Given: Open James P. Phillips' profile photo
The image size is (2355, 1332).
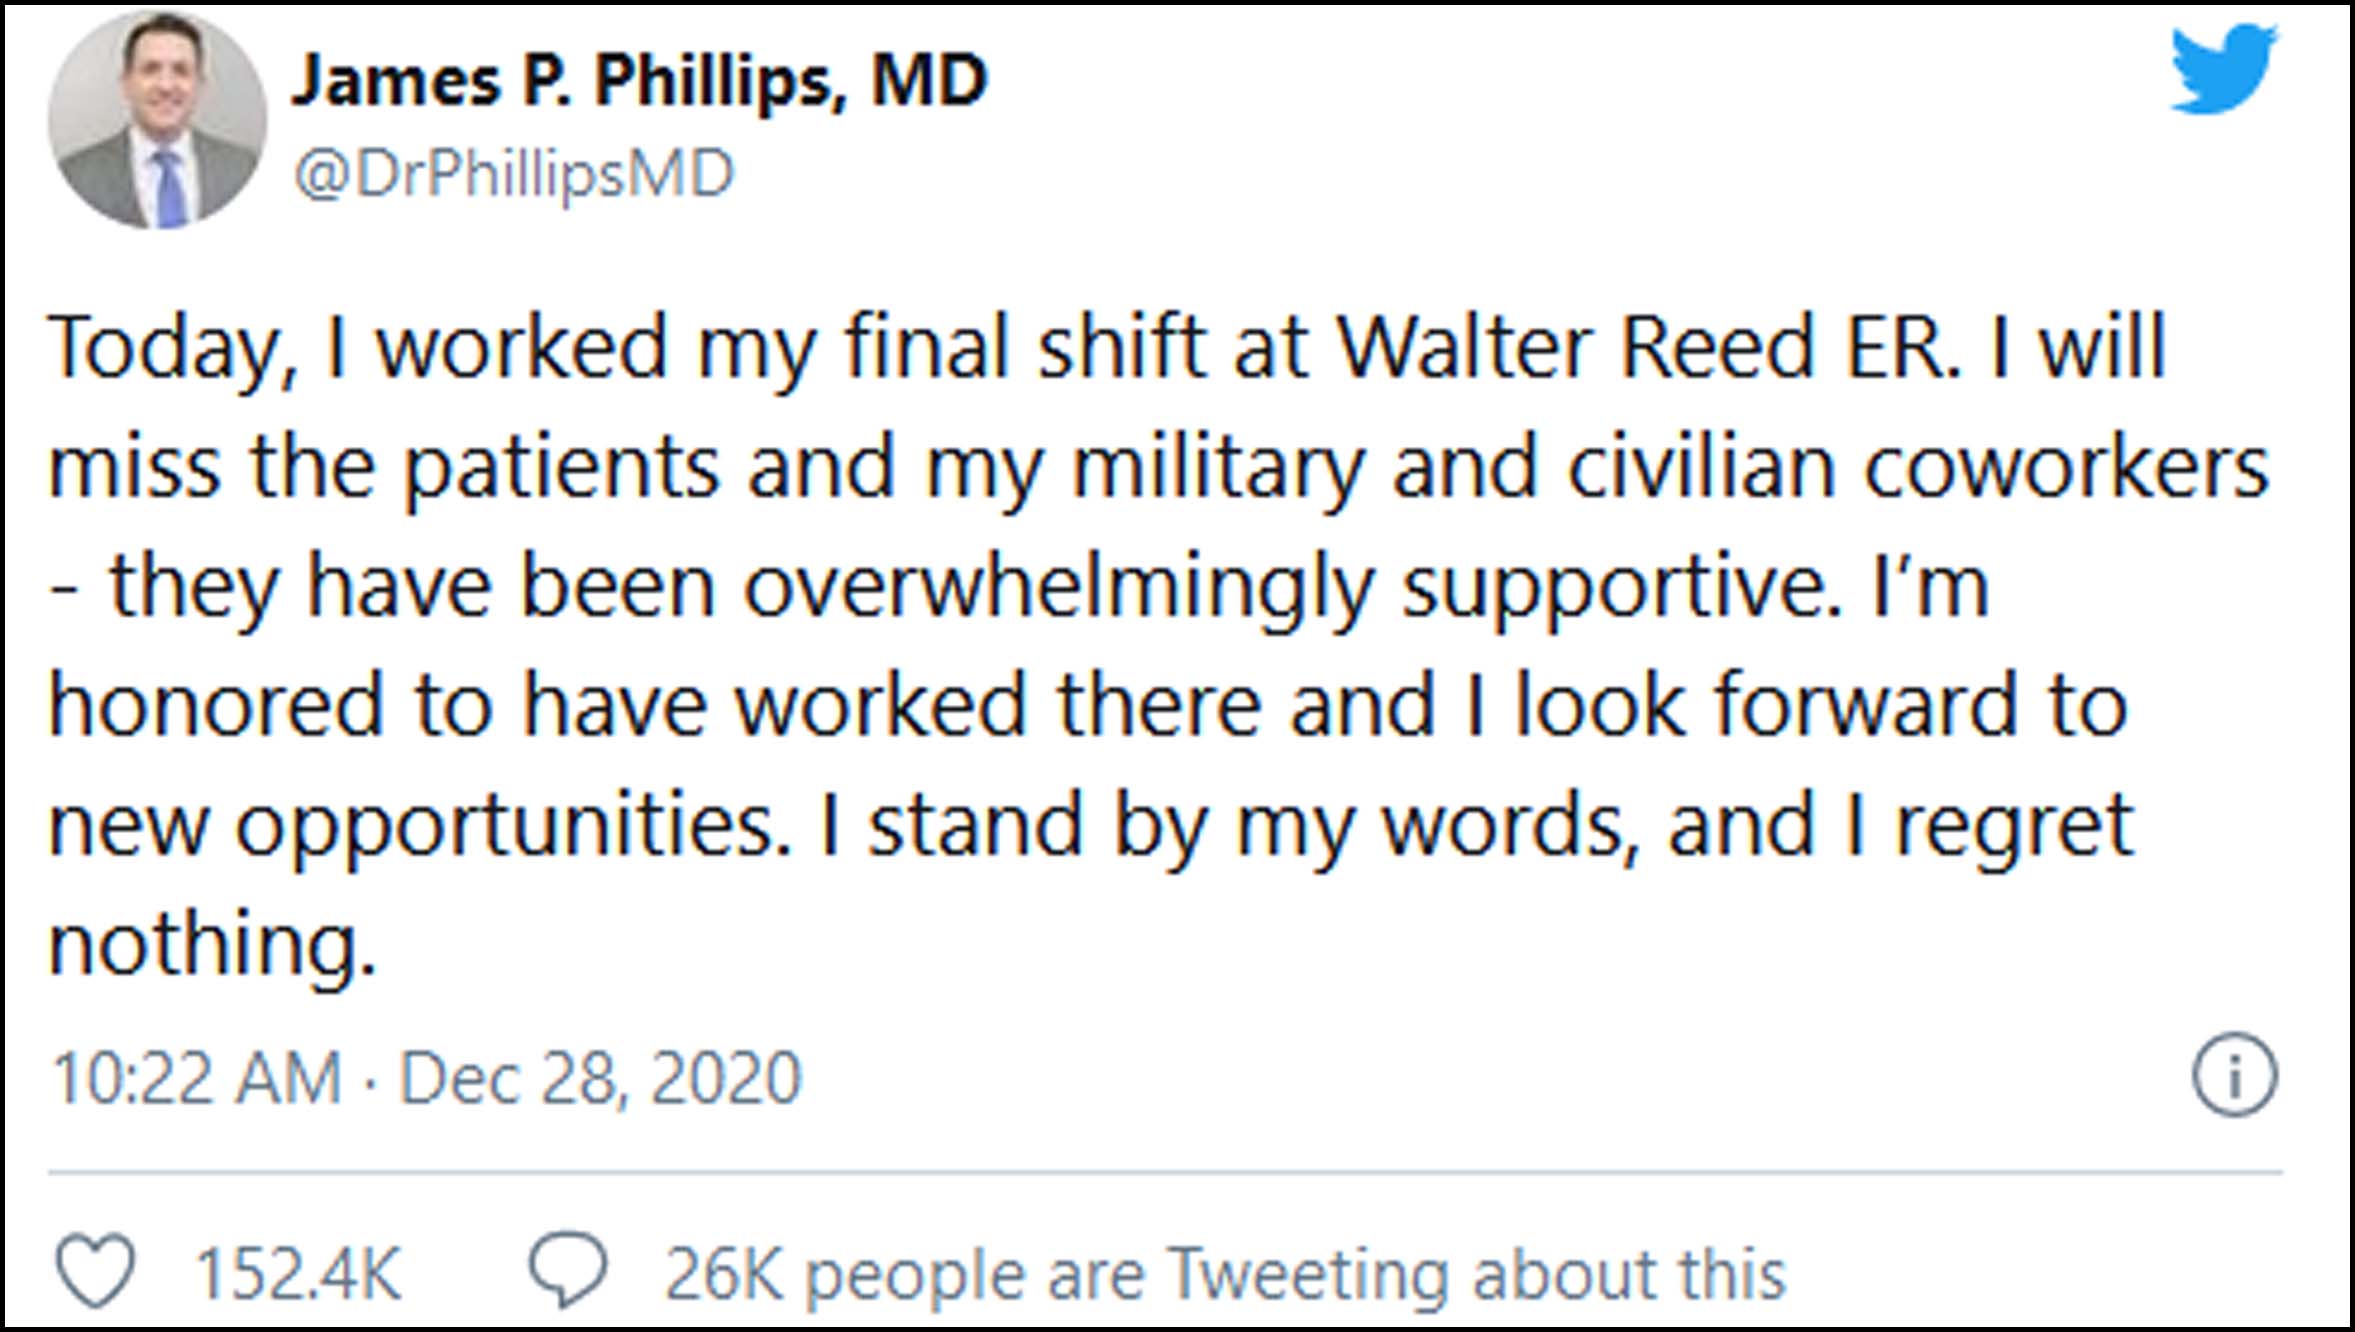Looking at the screenshot, I should coord(158,121).
